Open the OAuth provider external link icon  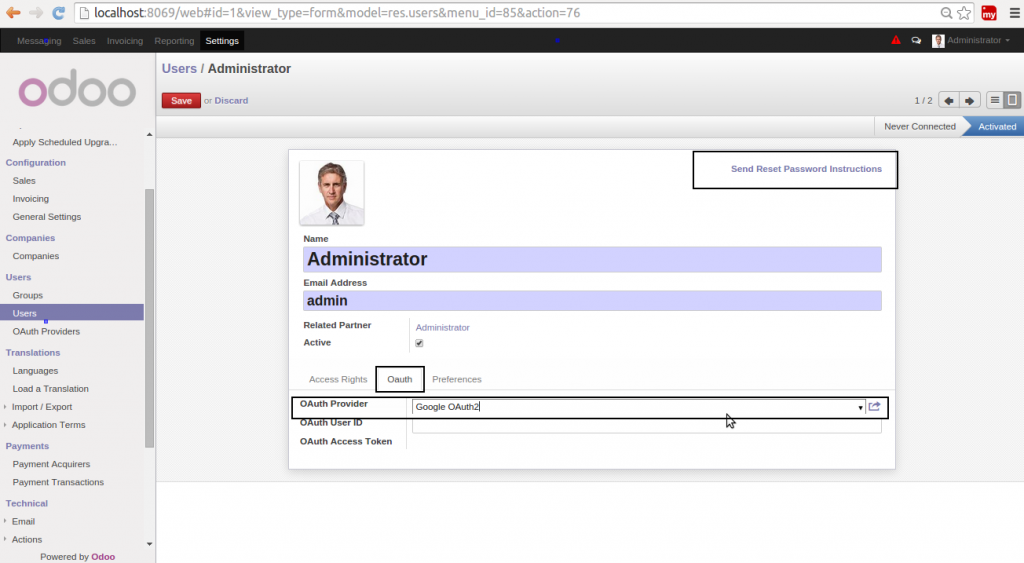pyautogui.click(x=874, y=406)
